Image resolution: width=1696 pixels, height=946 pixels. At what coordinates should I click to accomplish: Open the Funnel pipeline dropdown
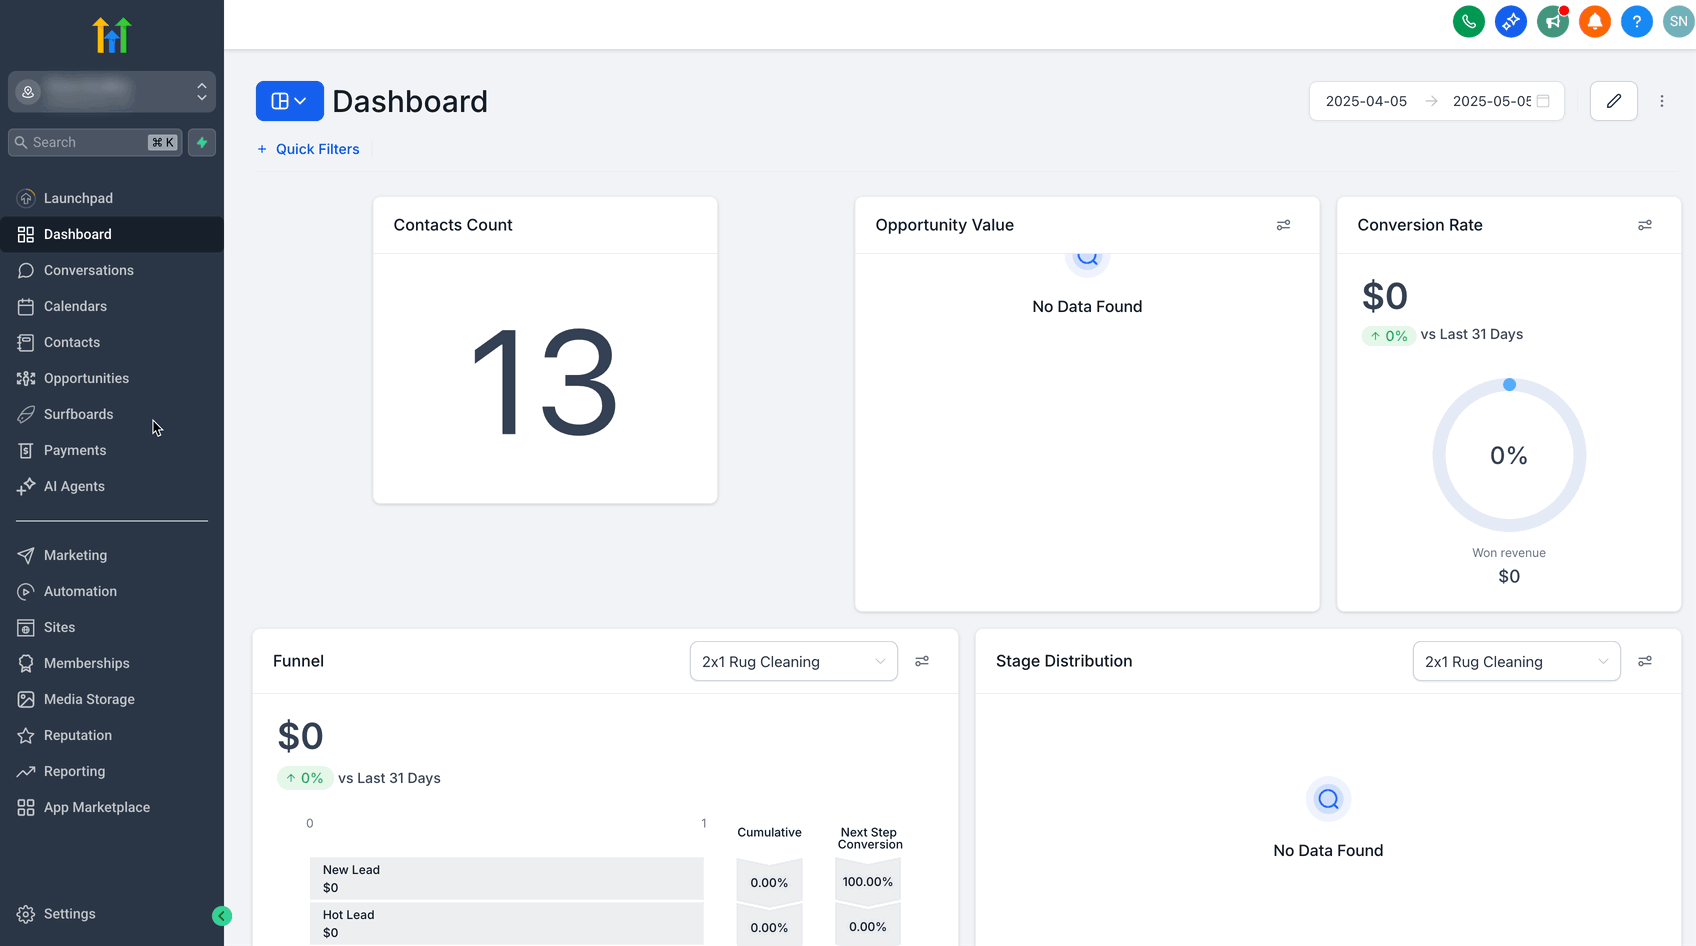click(x=793, y=662)
